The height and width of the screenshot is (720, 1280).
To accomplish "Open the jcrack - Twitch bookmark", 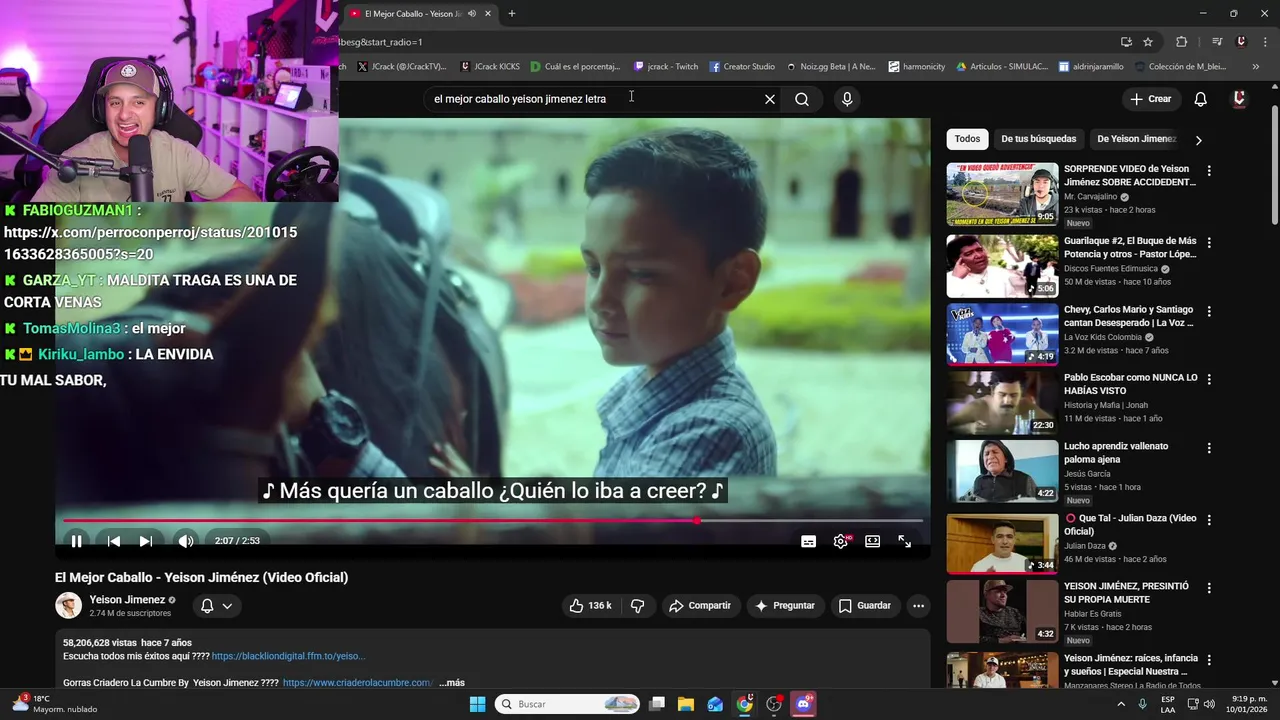I will point(666,67).
